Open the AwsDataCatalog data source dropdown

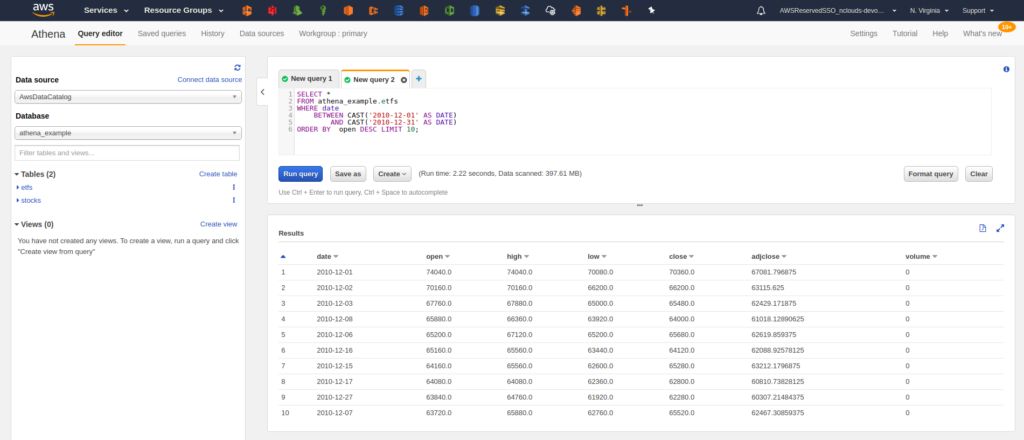pos(128,97)
